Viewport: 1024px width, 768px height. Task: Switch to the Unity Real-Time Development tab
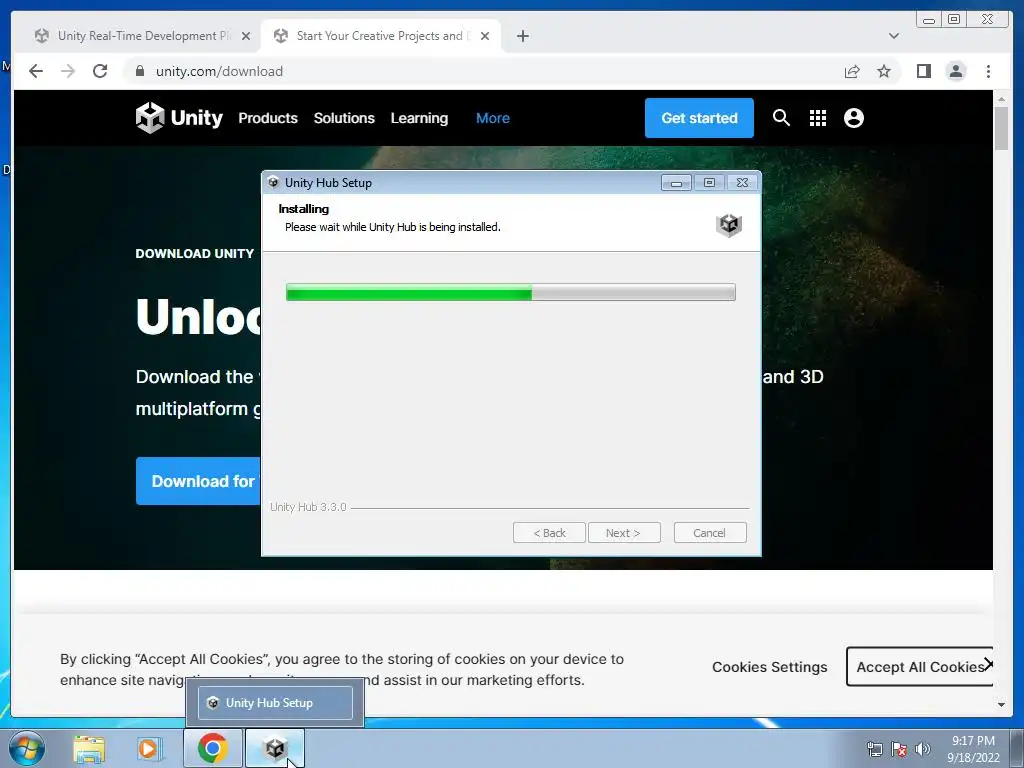143,36
